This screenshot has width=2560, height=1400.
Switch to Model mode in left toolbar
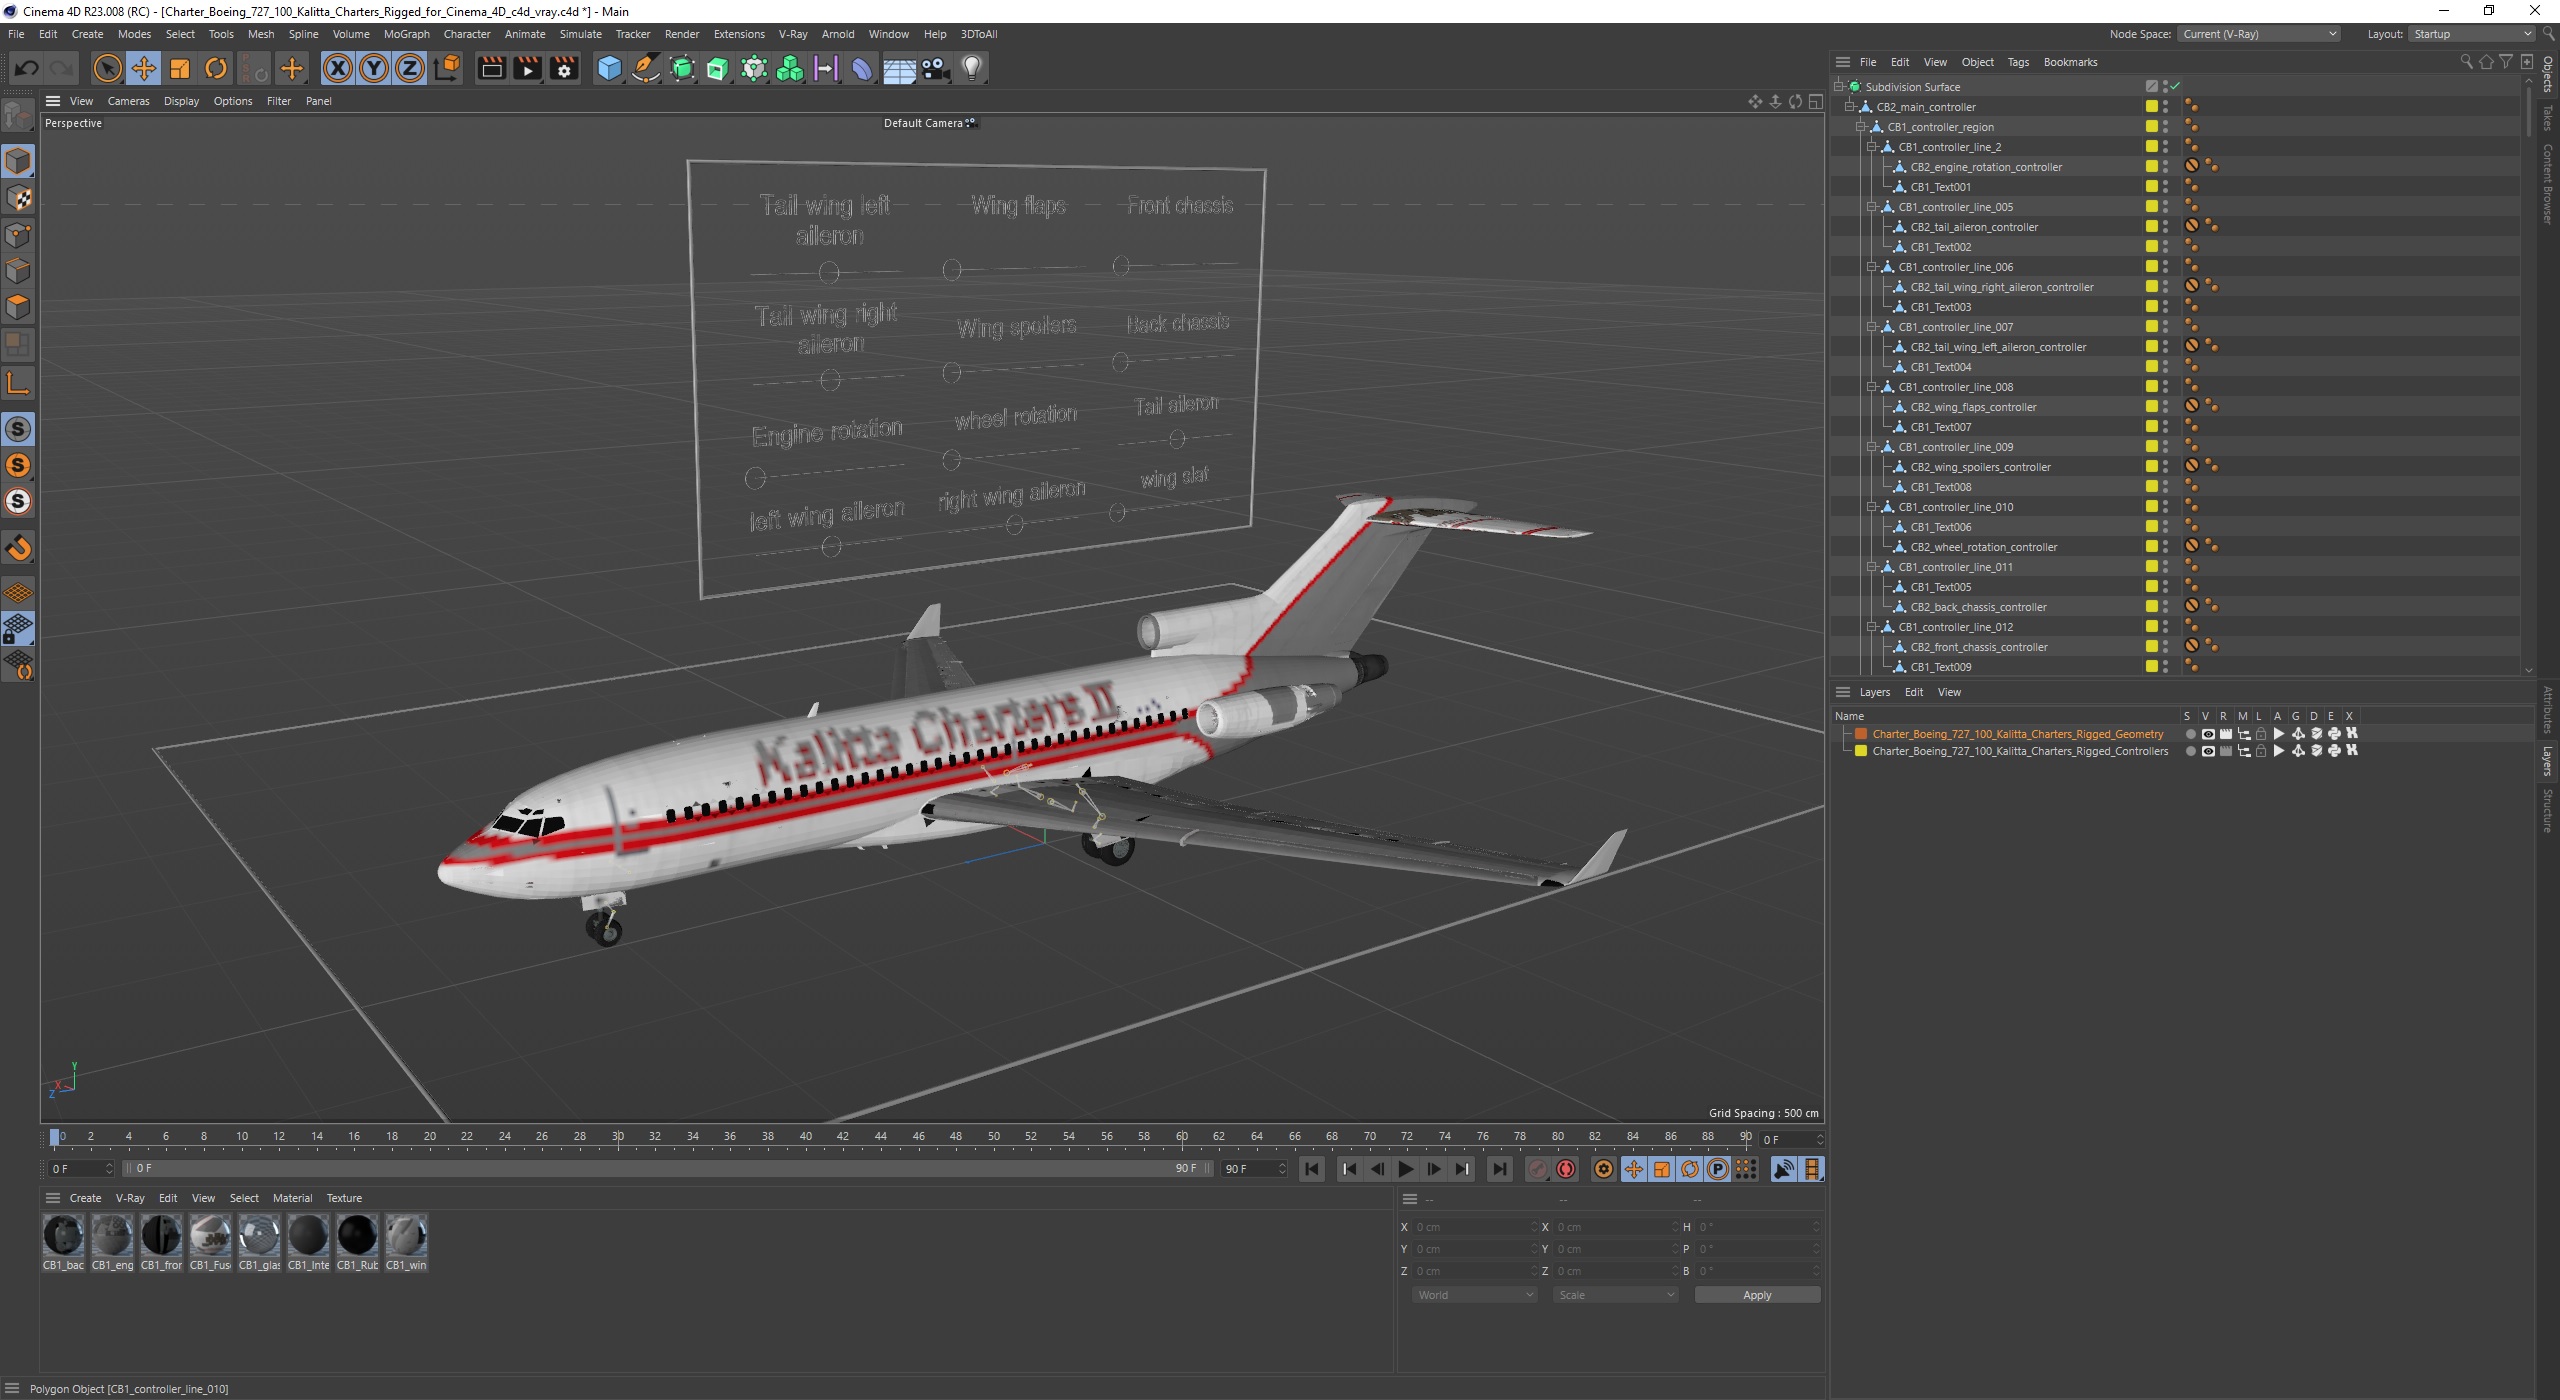tap(18, 161)
